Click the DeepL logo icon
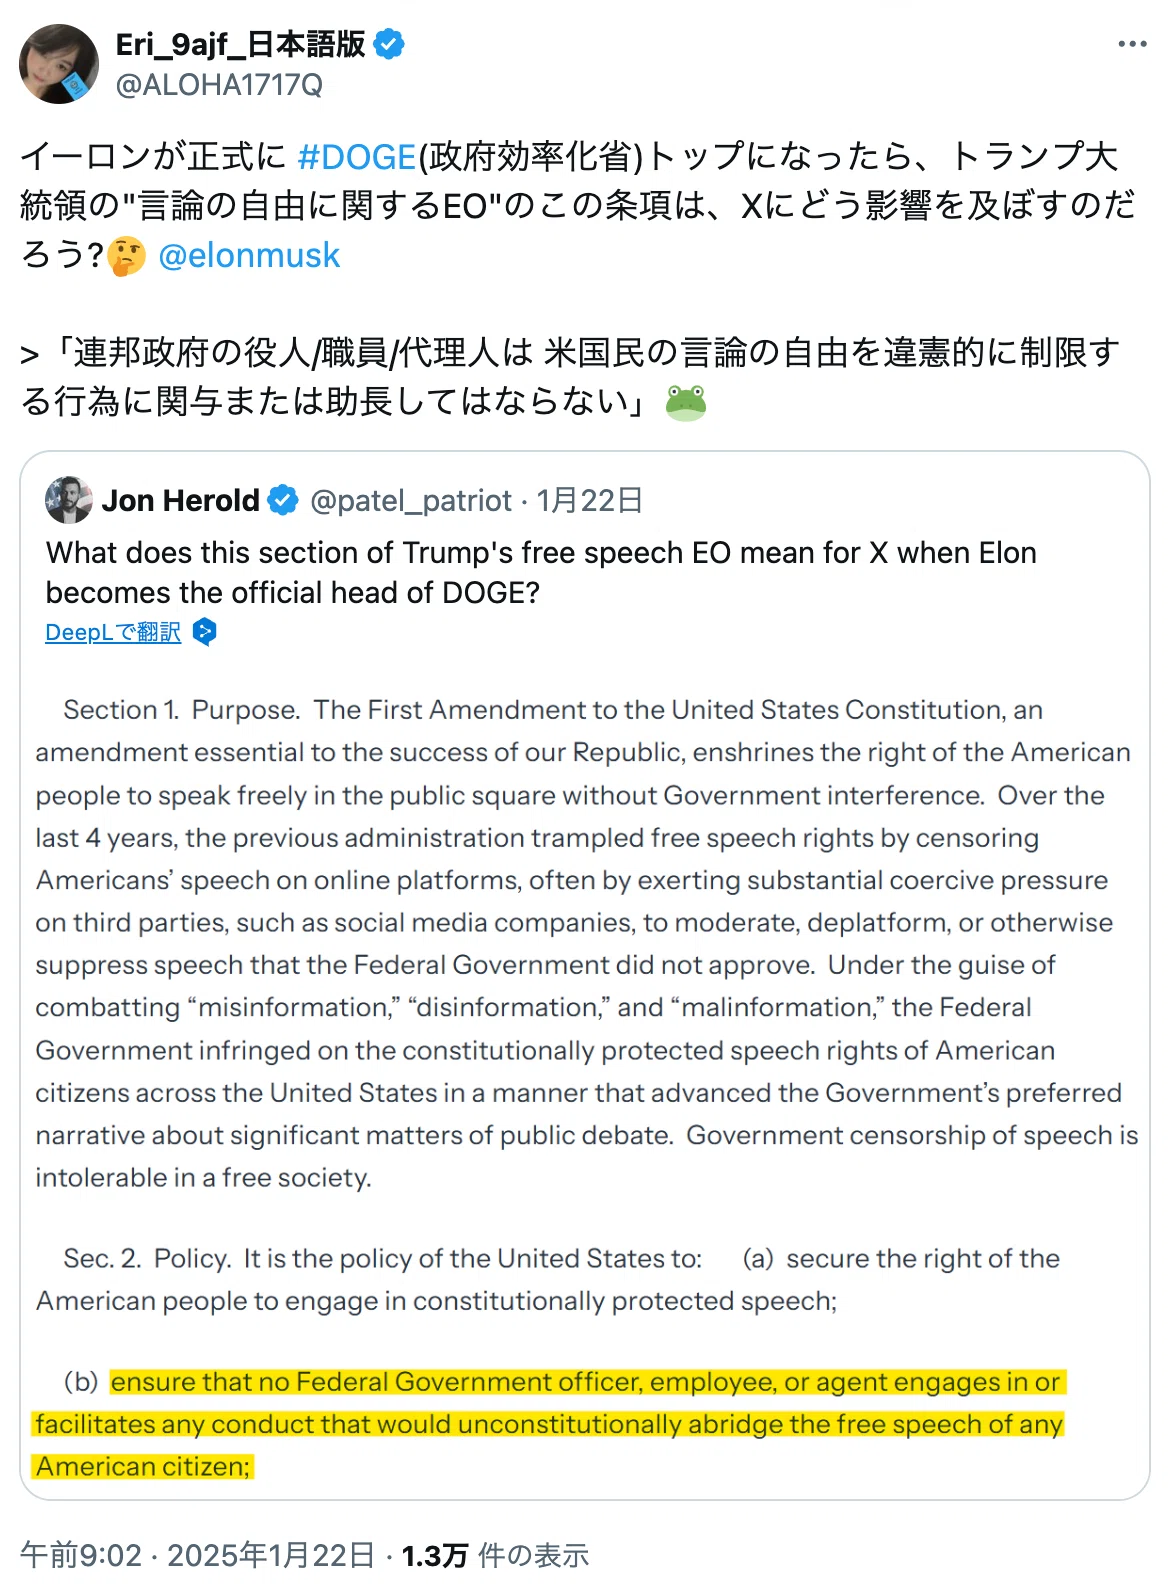This screenshot has width=1176, height=1596. [x=204, y=632]
